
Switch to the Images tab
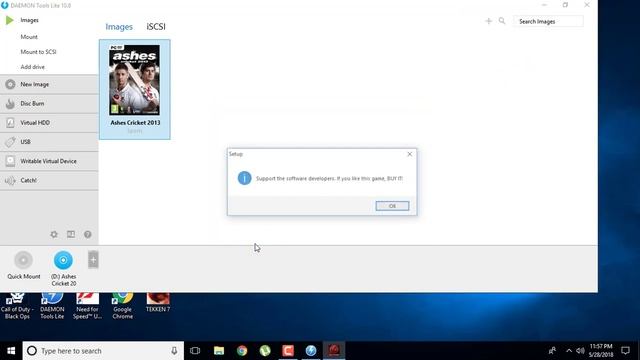pyautogui.click(x=119, y=27)
